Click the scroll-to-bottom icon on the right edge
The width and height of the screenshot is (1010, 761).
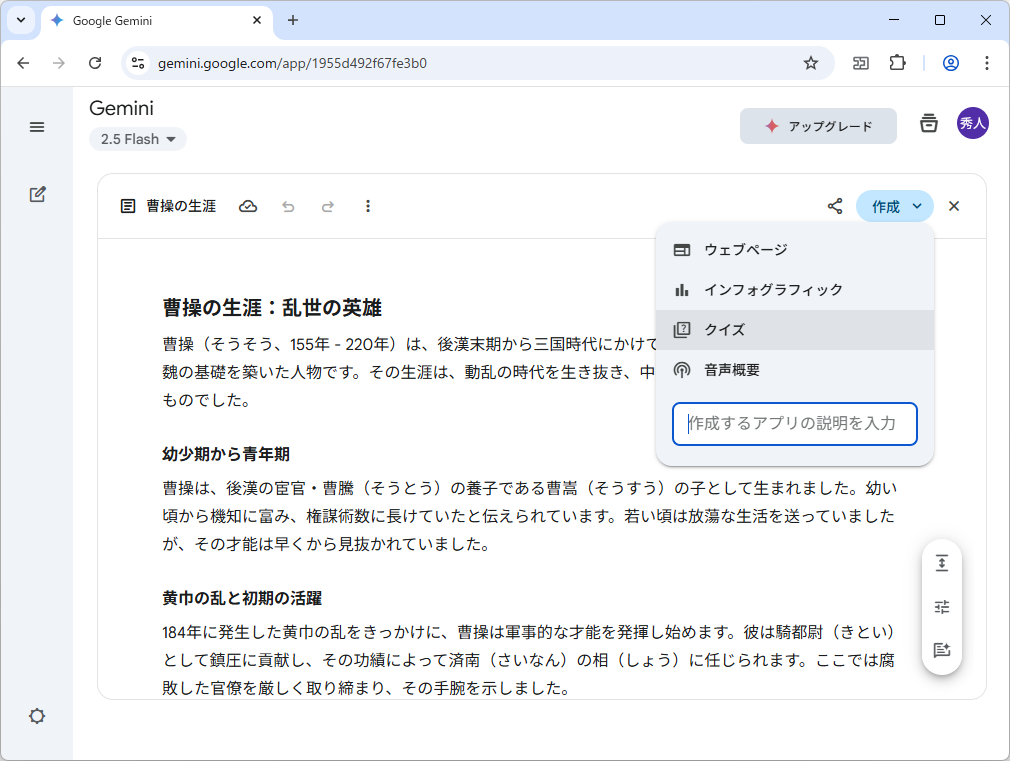pyautogui.click(x=941, y=563)
